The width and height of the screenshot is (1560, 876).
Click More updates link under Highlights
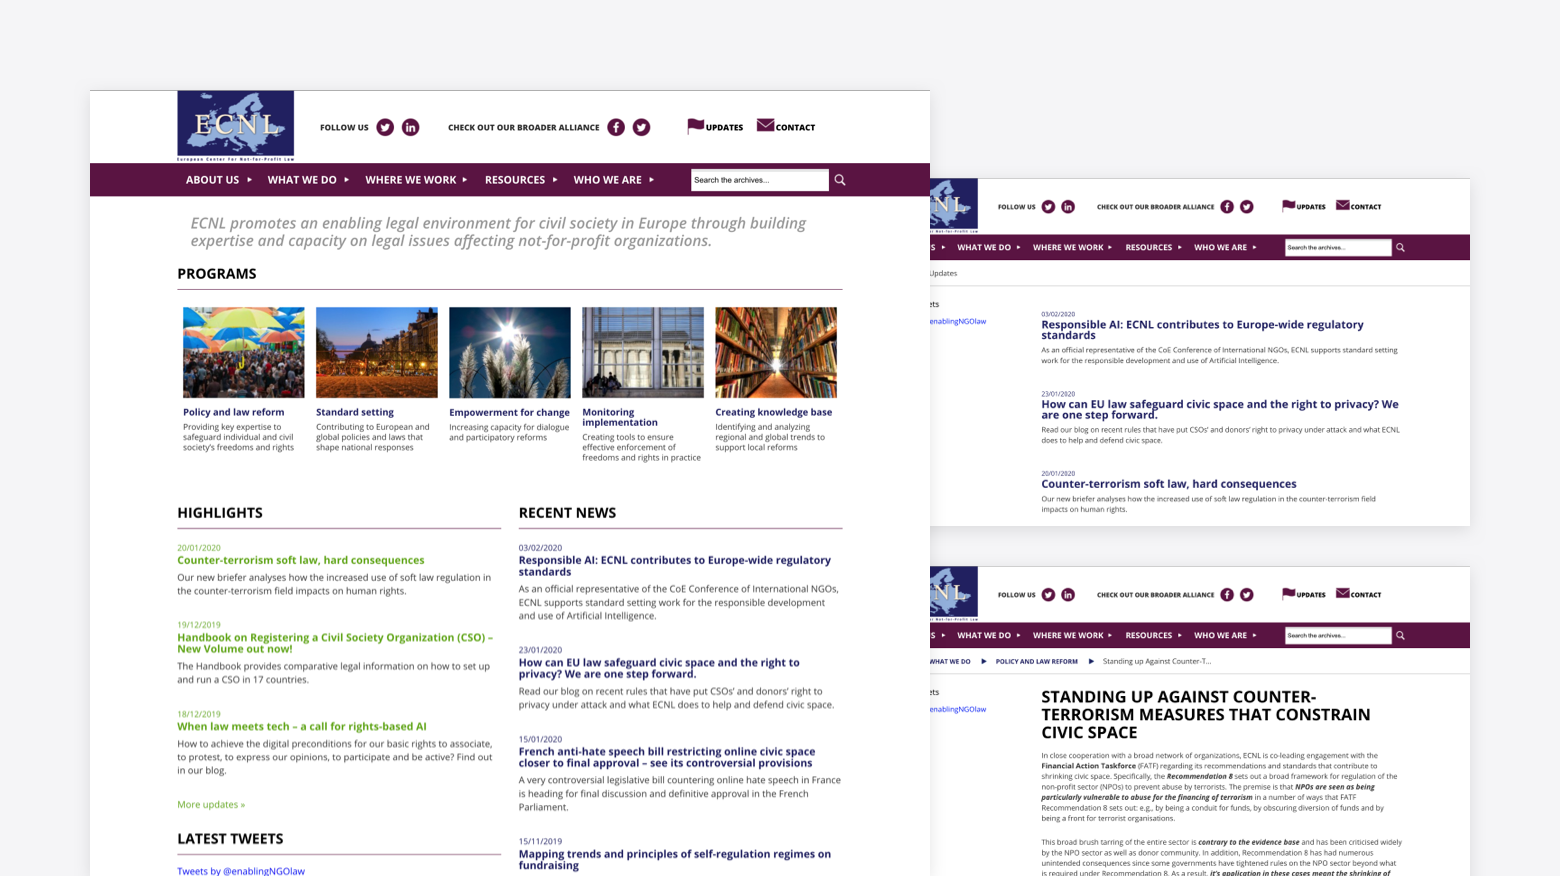pos(211,804)
